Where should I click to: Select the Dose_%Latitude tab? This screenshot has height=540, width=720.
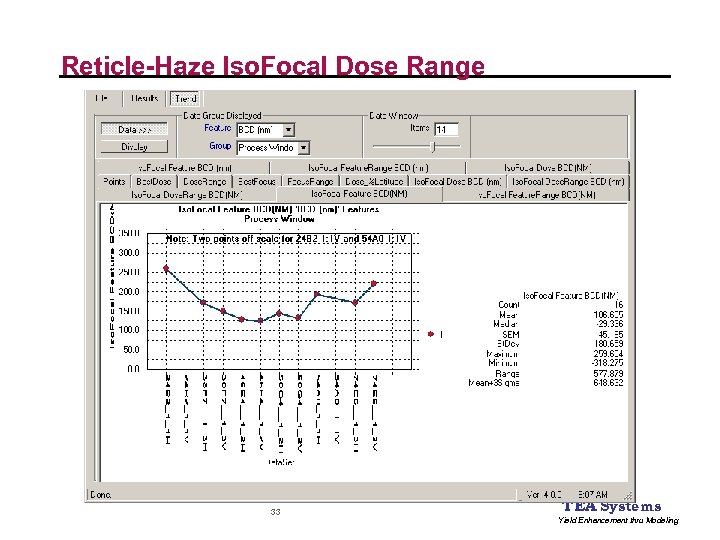374,181
